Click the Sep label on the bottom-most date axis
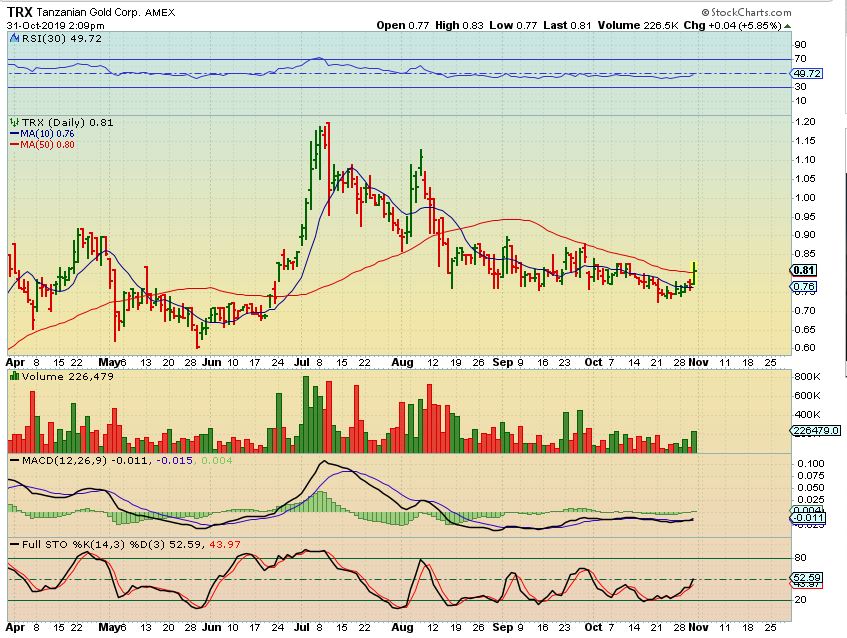 click(x=503, y=627)
